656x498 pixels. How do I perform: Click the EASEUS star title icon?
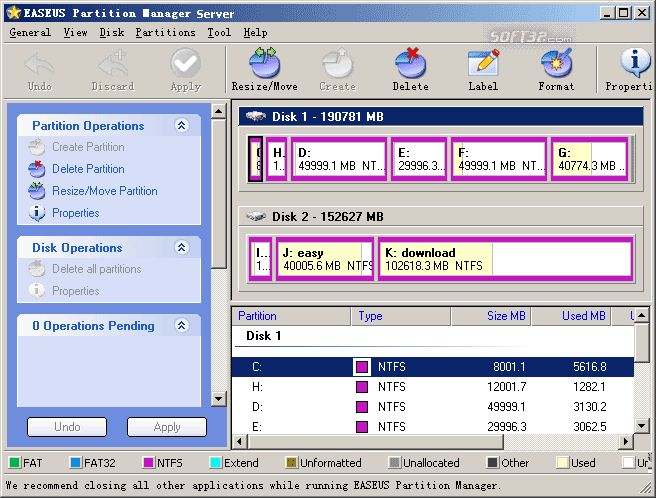(x=13, y=13)
